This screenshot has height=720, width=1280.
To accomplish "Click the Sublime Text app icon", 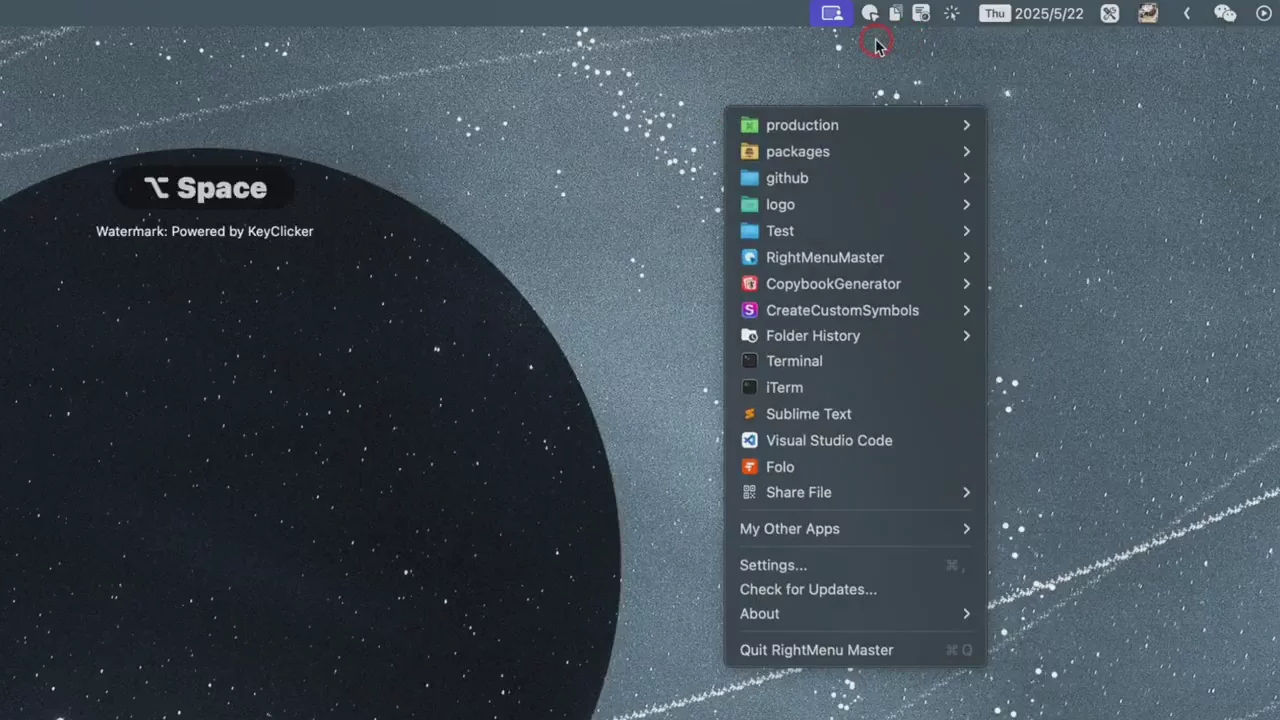I will (x=749, y=414).
